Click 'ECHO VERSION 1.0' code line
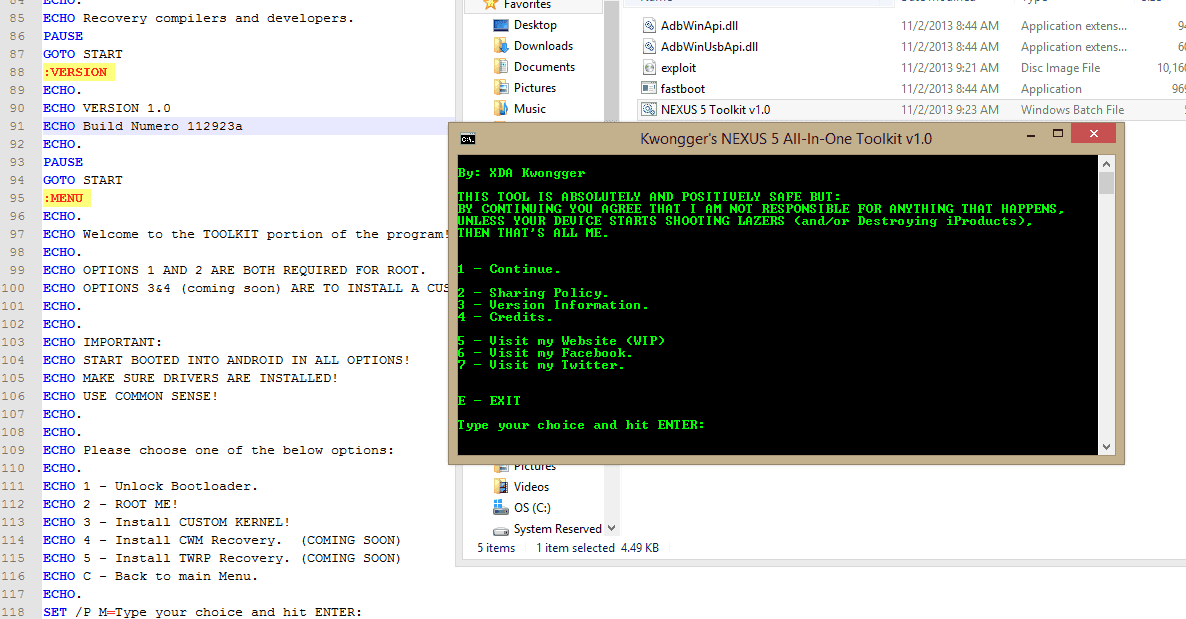 [x=107, y=108]
